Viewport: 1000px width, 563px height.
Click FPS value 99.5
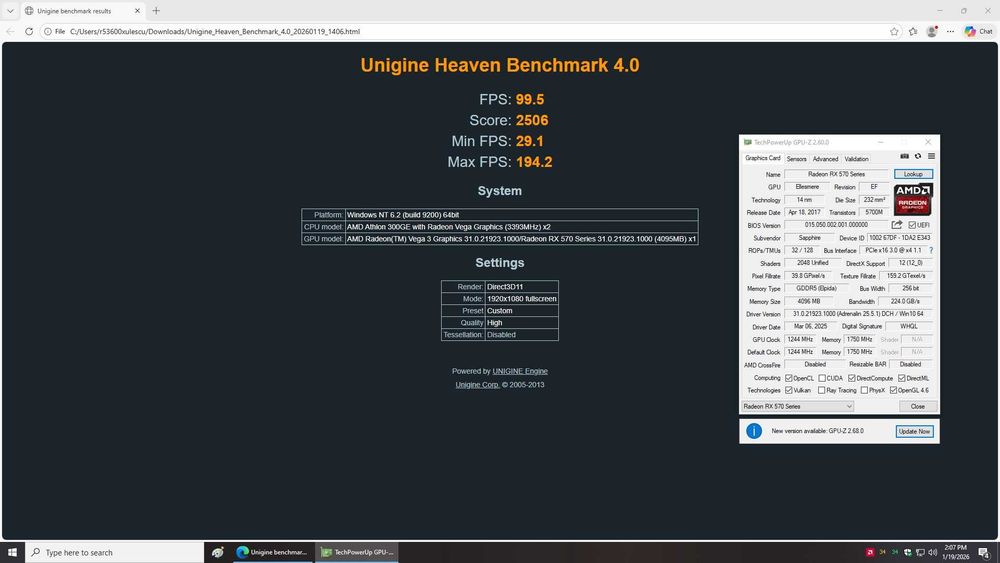(x=530, y=99)
